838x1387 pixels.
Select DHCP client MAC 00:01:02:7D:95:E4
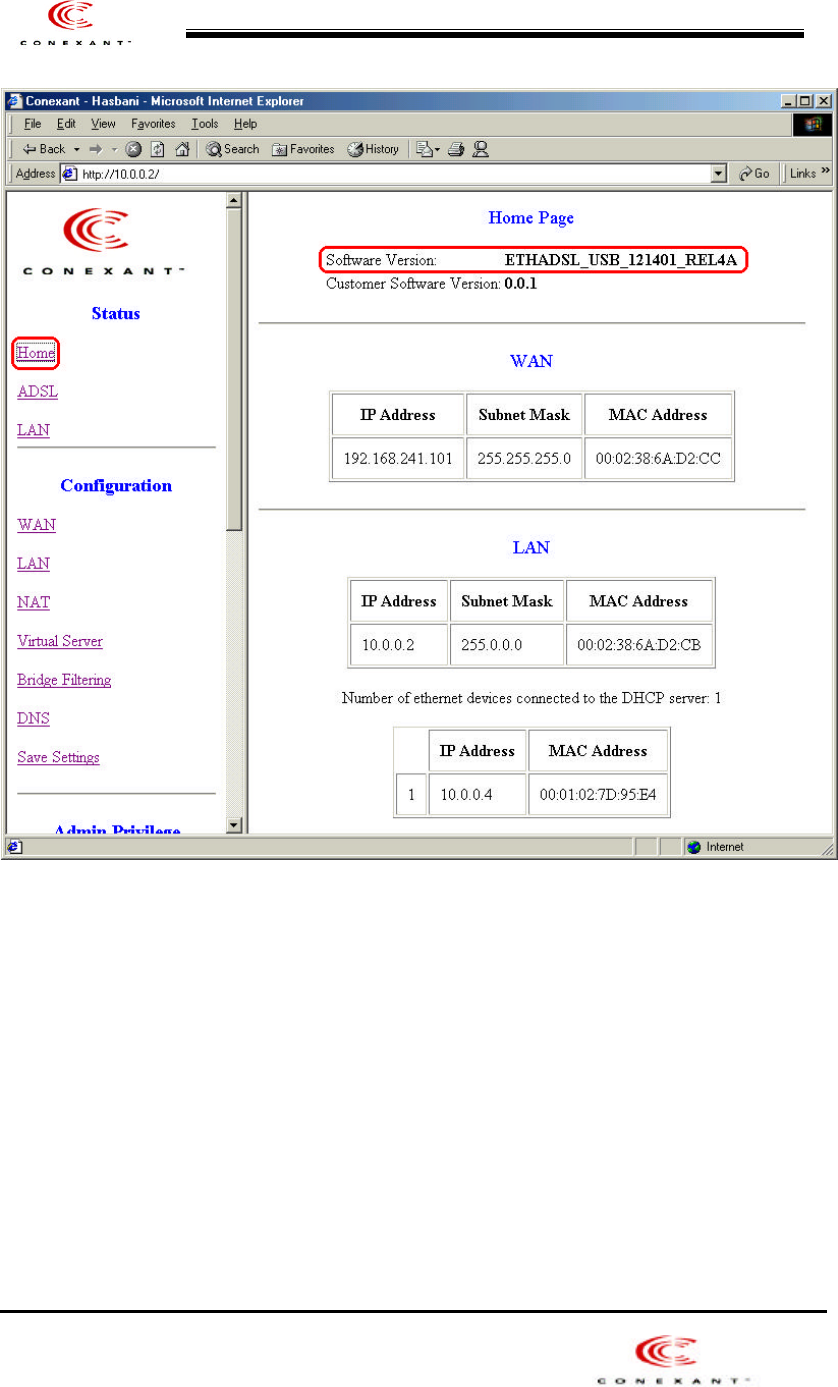tap(598, 794)
